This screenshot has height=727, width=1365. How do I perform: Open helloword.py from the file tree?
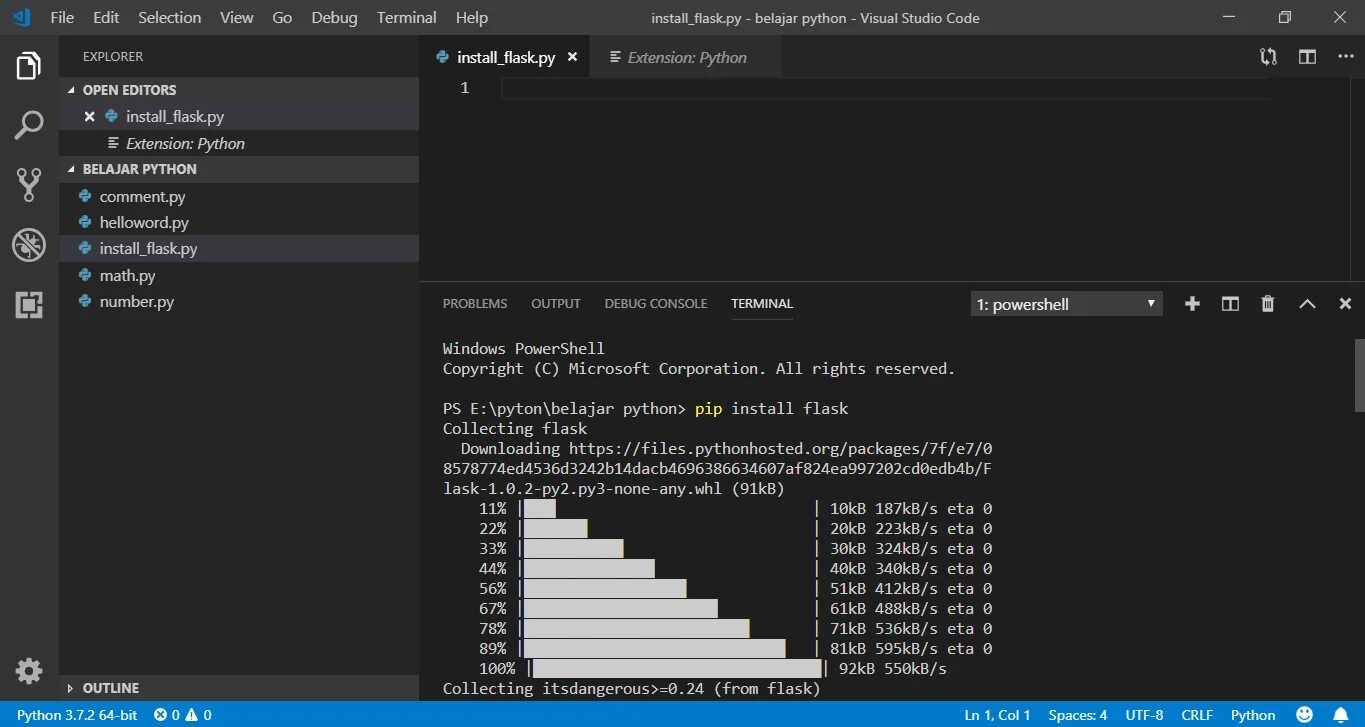[239, 223]
